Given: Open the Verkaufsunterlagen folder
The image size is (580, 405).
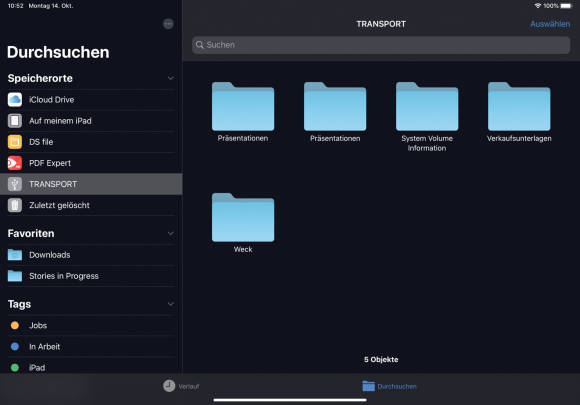Looking at the screenshot, I should (x=519, y=112).
